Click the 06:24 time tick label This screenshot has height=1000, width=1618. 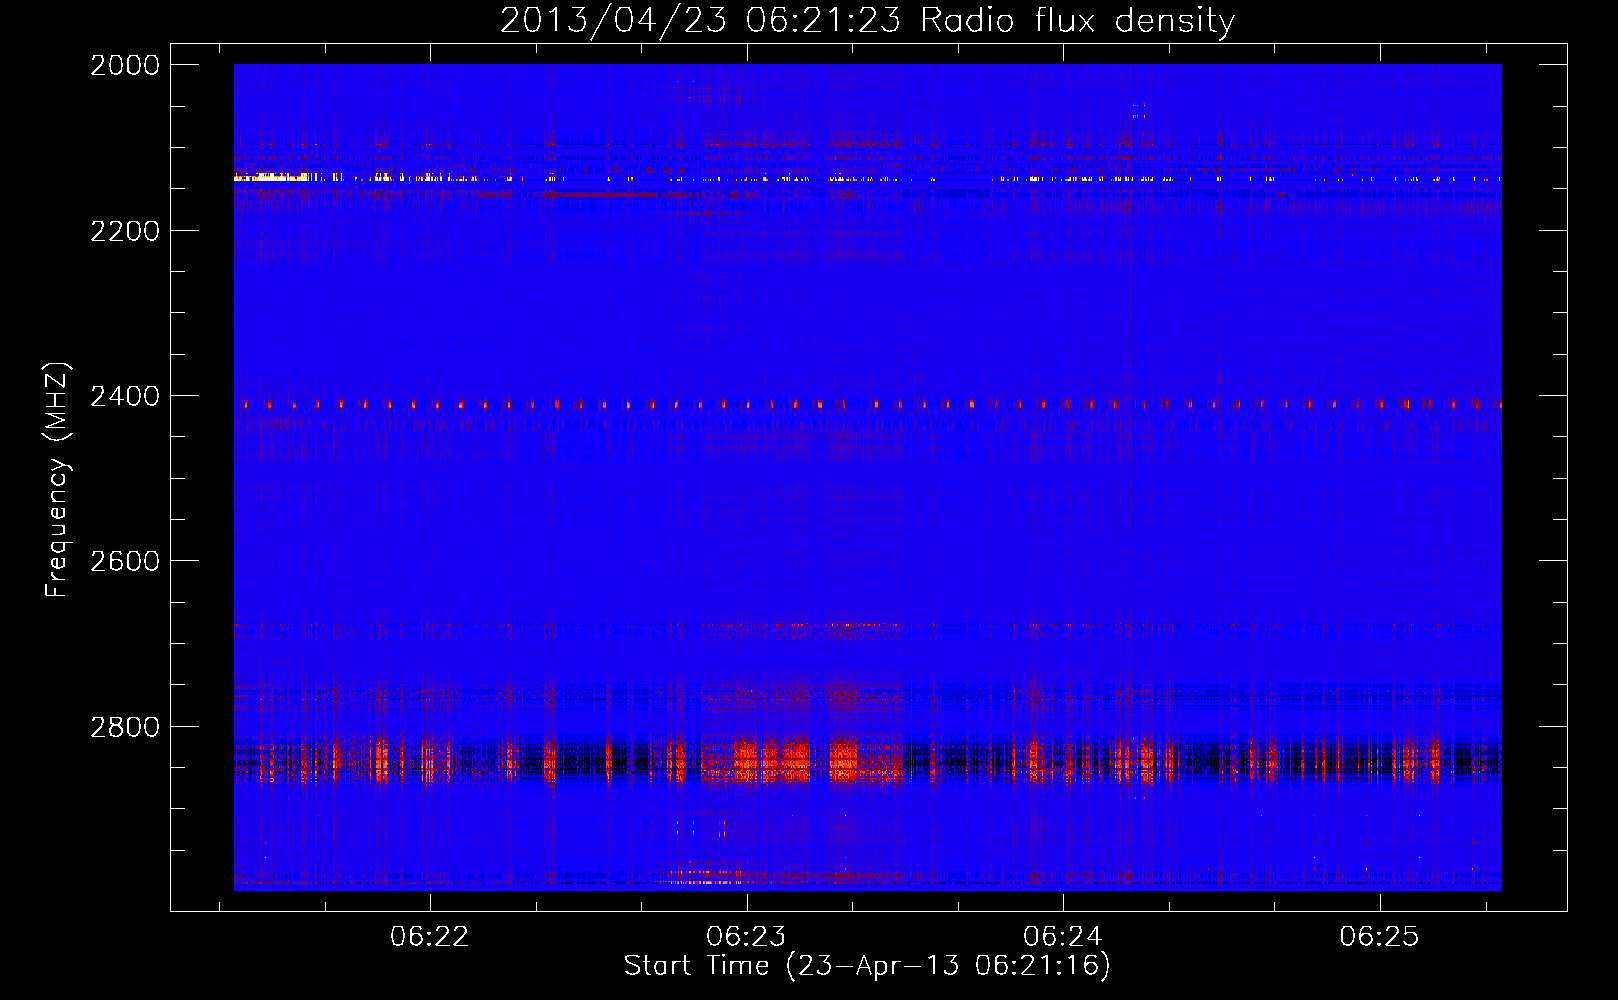1062,936
